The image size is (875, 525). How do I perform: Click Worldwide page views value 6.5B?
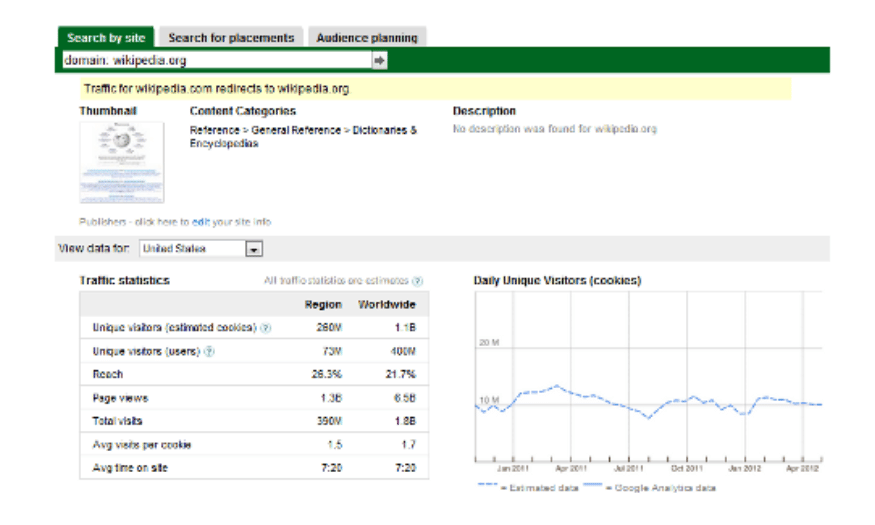405,398
